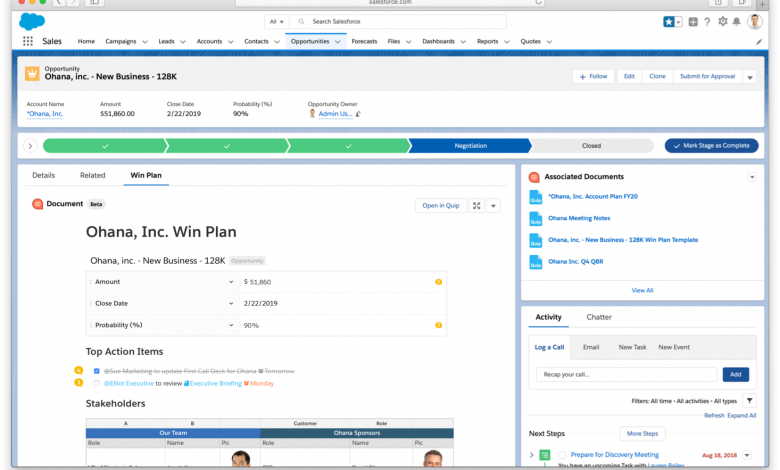Open comment bubble beside Elliot Executive item
The height and width of the screenshot is (470, 780).
[x=79, y=382]
